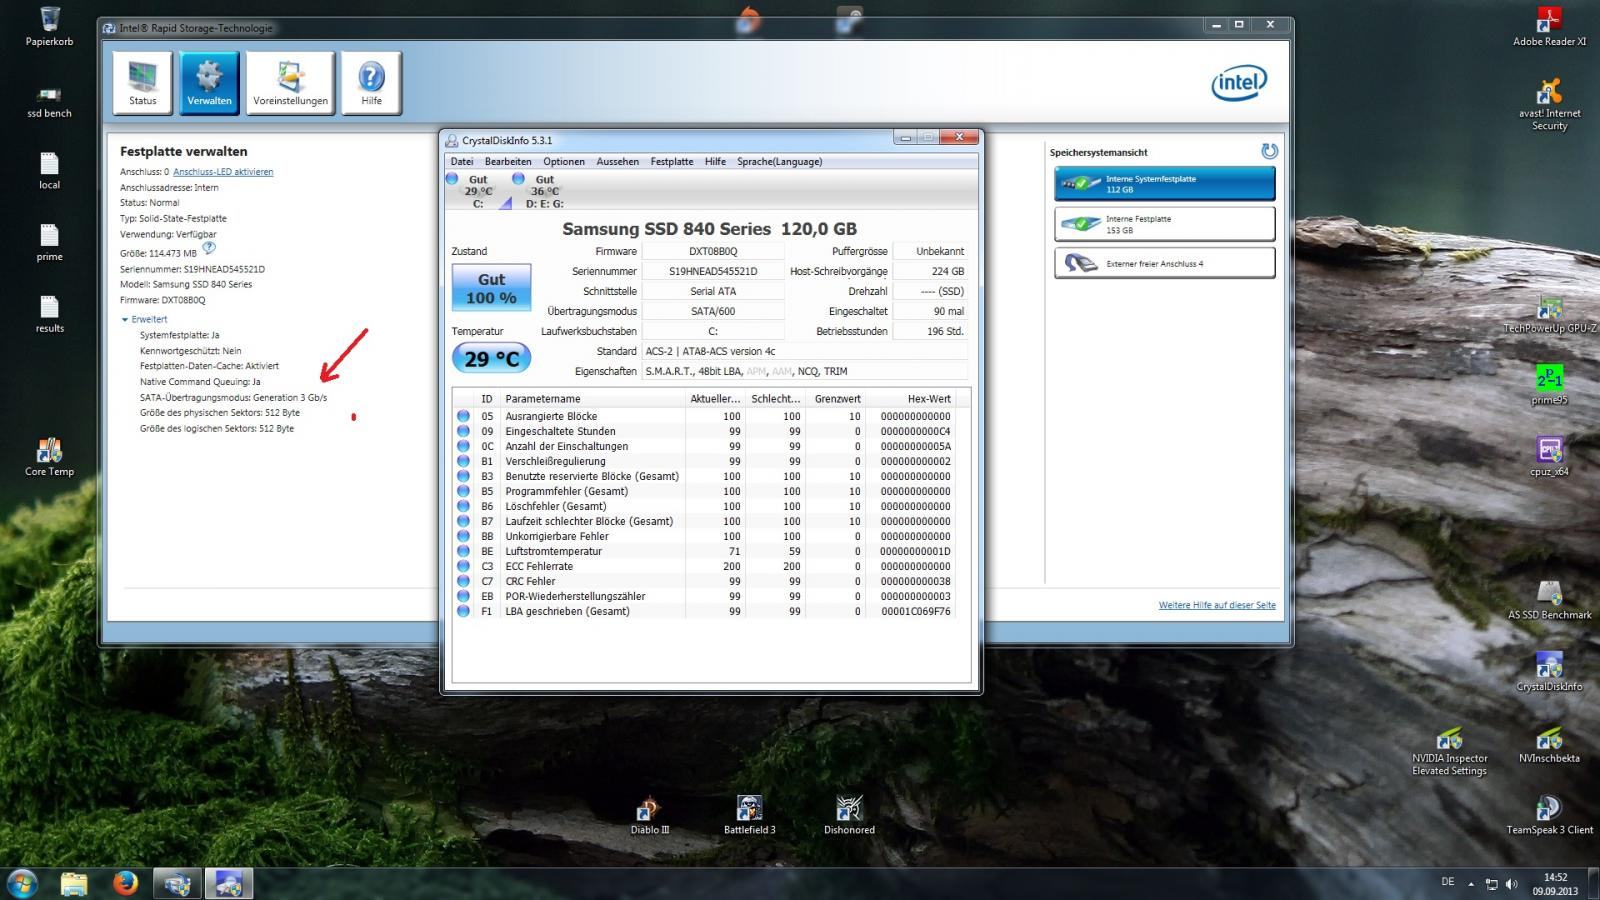The image size is (1600, 900).
Task: Click the Grenzwert column header
Action: pyautogui.click(x=835, y=398)
